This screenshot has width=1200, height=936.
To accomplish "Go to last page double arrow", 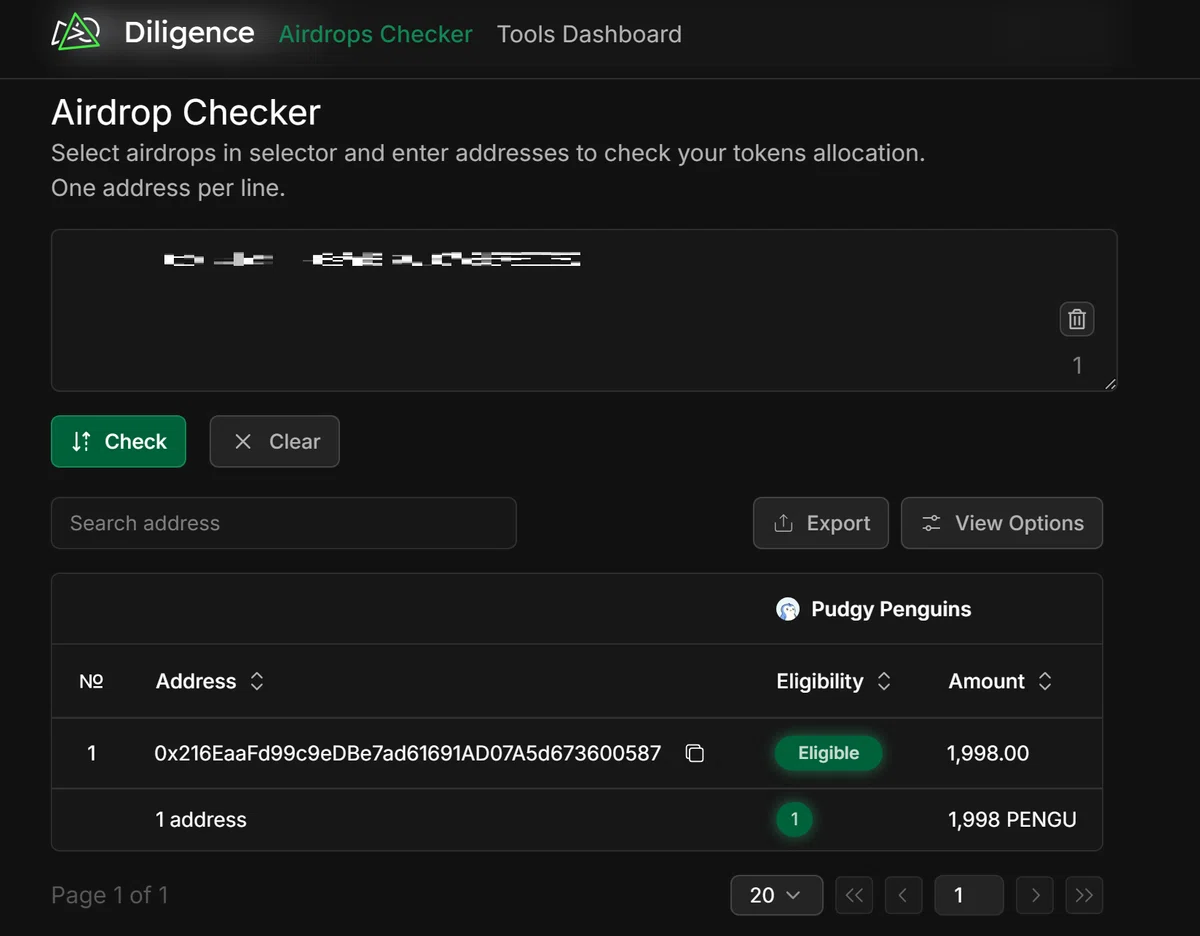I will [1084, 895].
